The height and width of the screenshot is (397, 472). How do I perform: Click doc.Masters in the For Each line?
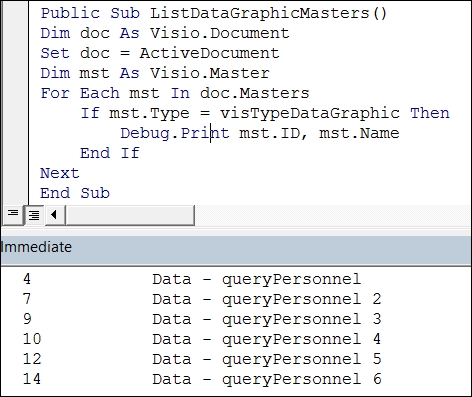(x=255, y=93)
